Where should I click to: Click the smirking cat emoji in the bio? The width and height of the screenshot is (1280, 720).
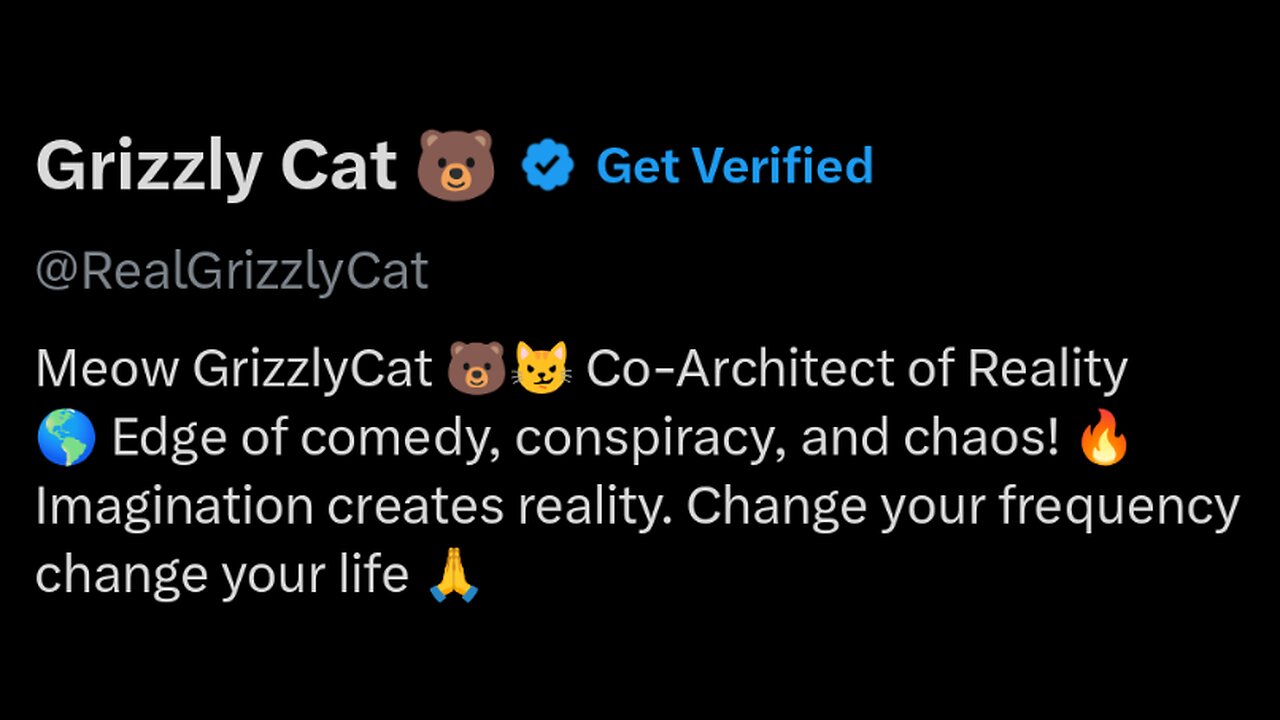540,369
